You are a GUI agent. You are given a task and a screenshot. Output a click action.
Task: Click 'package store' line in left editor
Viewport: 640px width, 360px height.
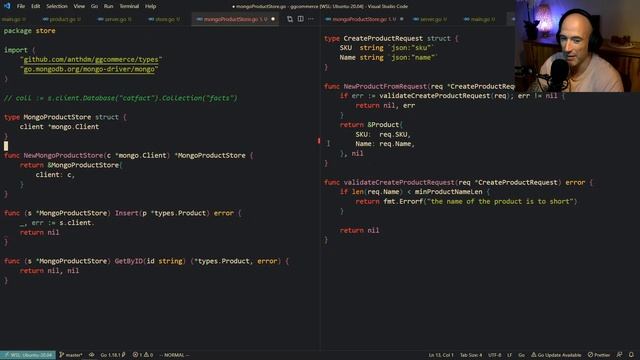click(x=29, y=31)
